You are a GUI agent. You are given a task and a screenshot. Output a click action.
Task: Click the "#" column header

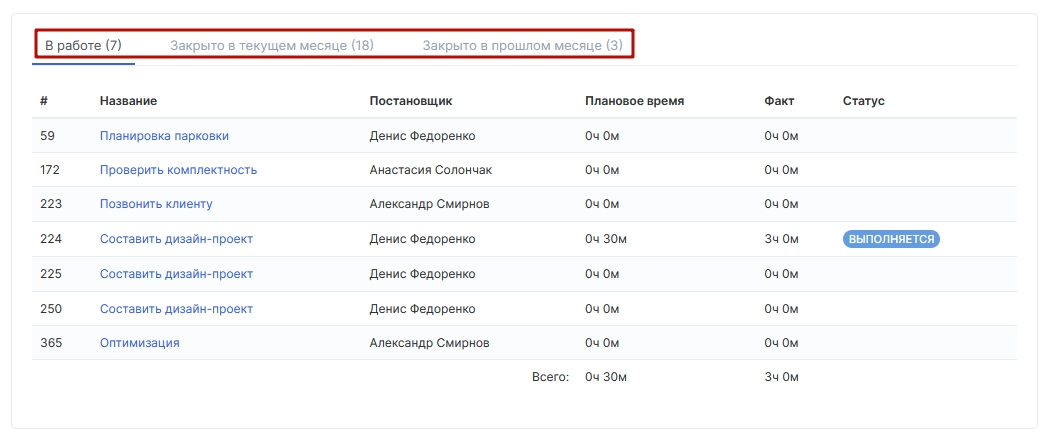[44, 101]
